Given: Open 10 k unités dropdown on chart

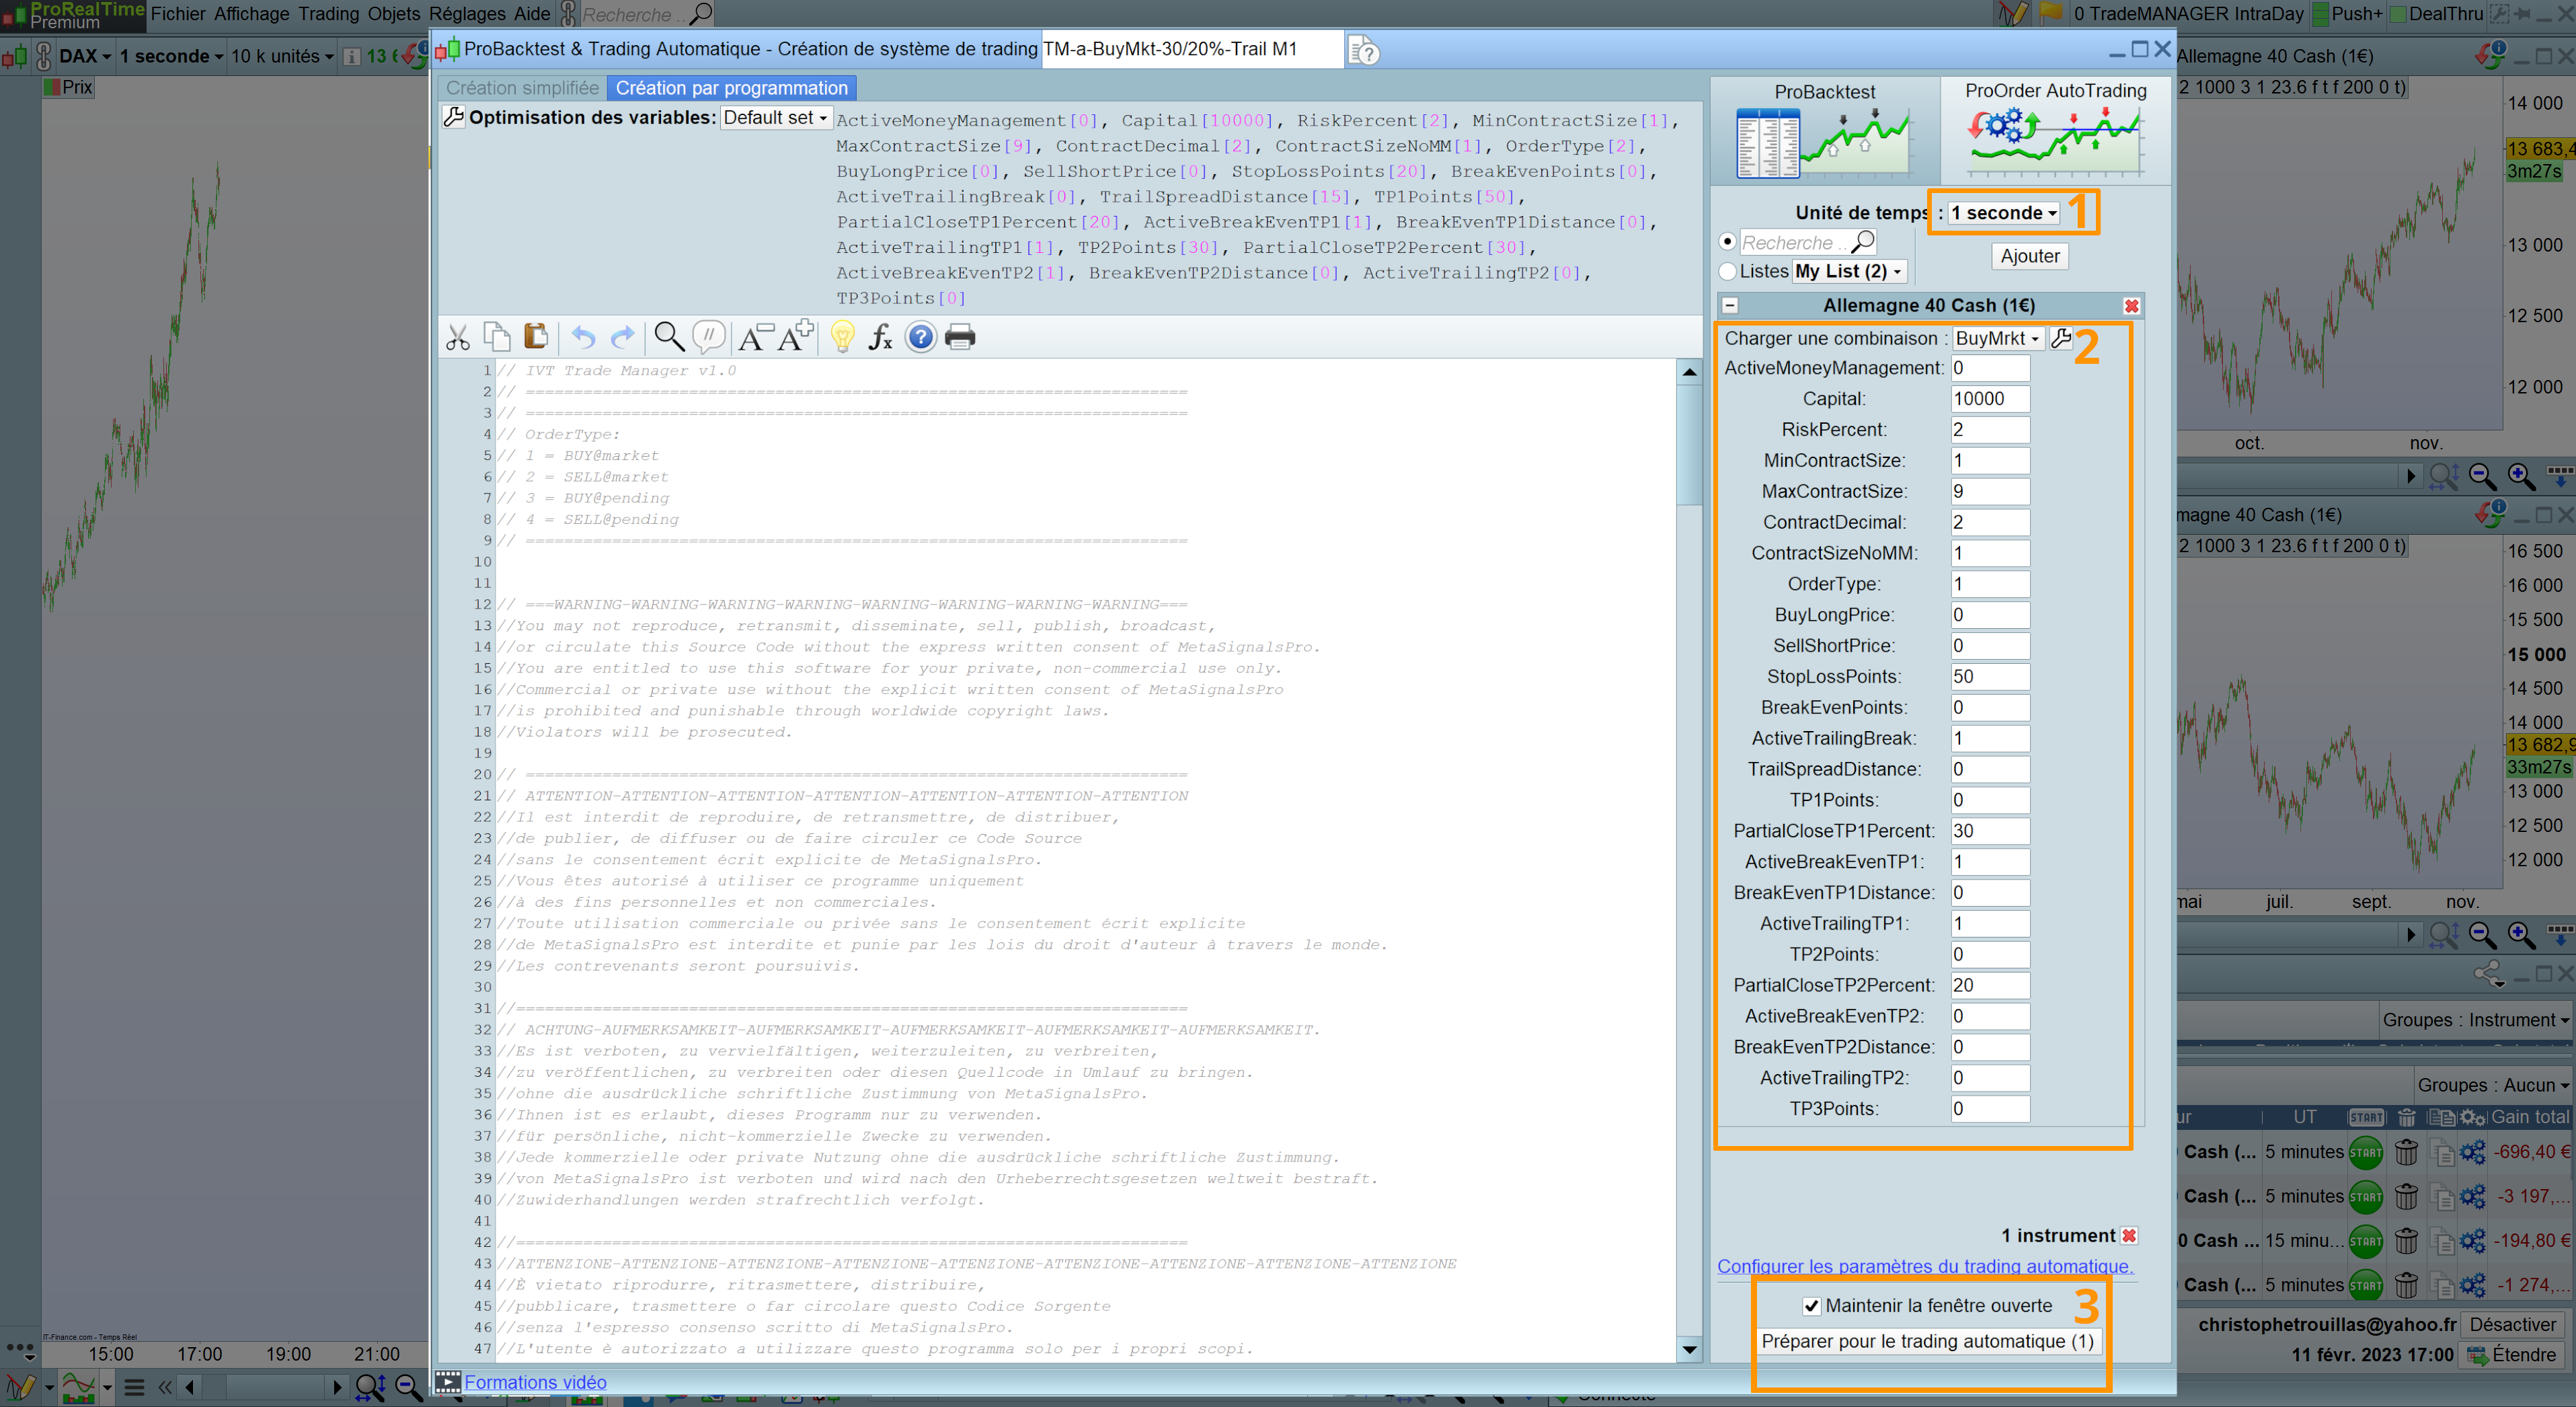Looking at the screenshot, I should pyautogui.click(x=282, y=56).
